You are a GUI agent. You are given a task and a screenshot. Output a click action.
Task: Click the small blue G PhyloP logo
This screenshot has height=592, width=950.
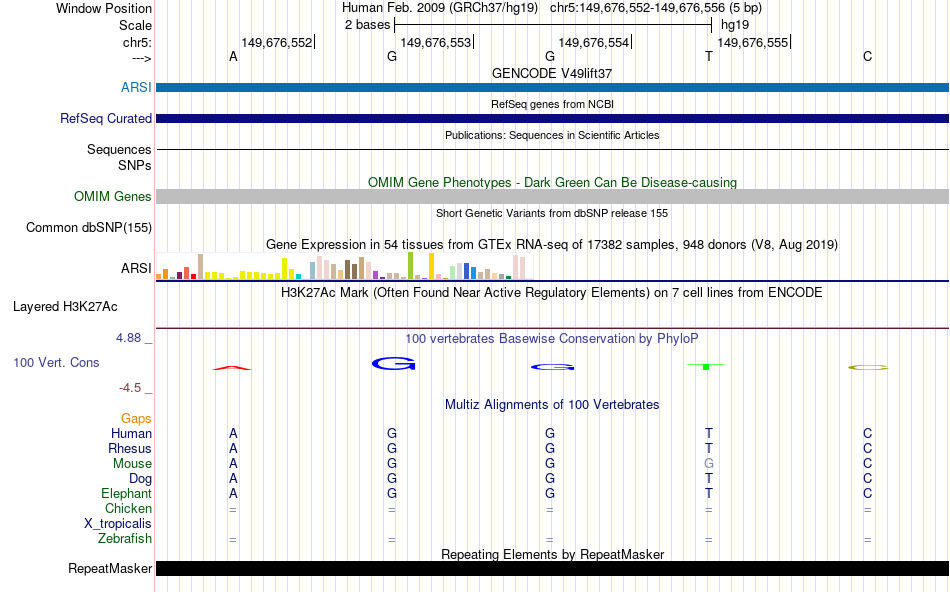coord(553,367)
